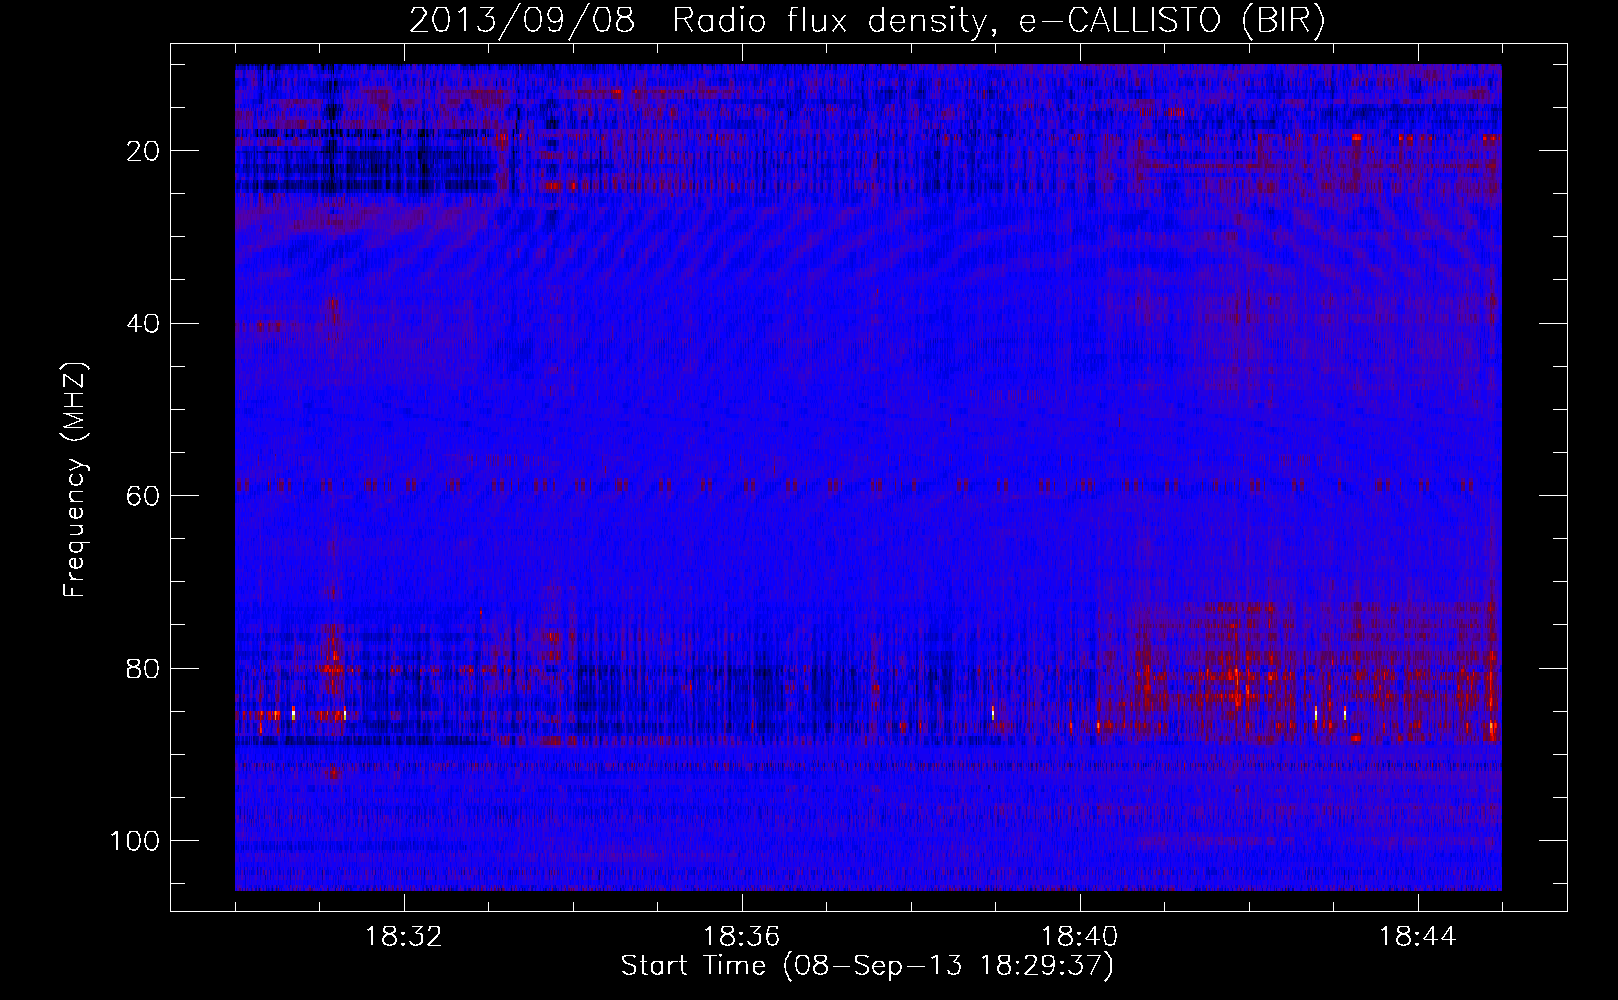This screenshot has width=1618, height=1000.
Task: Click the 'Frequency (MHZ)' axis label
Action: coord(75,480)
